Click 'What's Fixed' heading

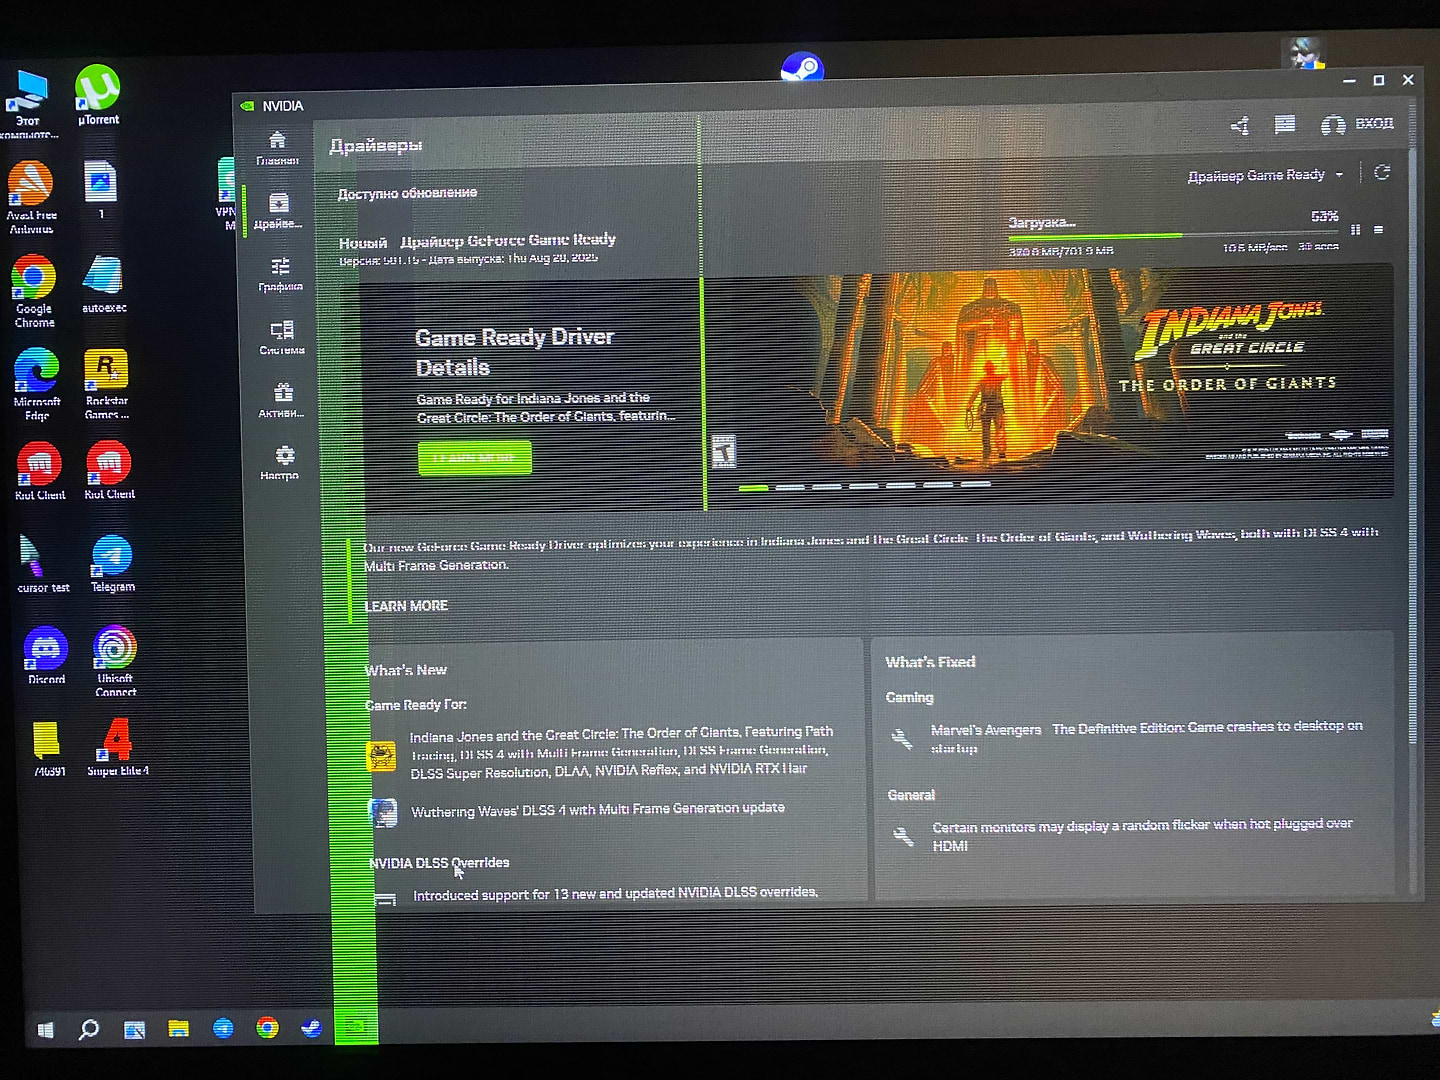click(930, 662)
